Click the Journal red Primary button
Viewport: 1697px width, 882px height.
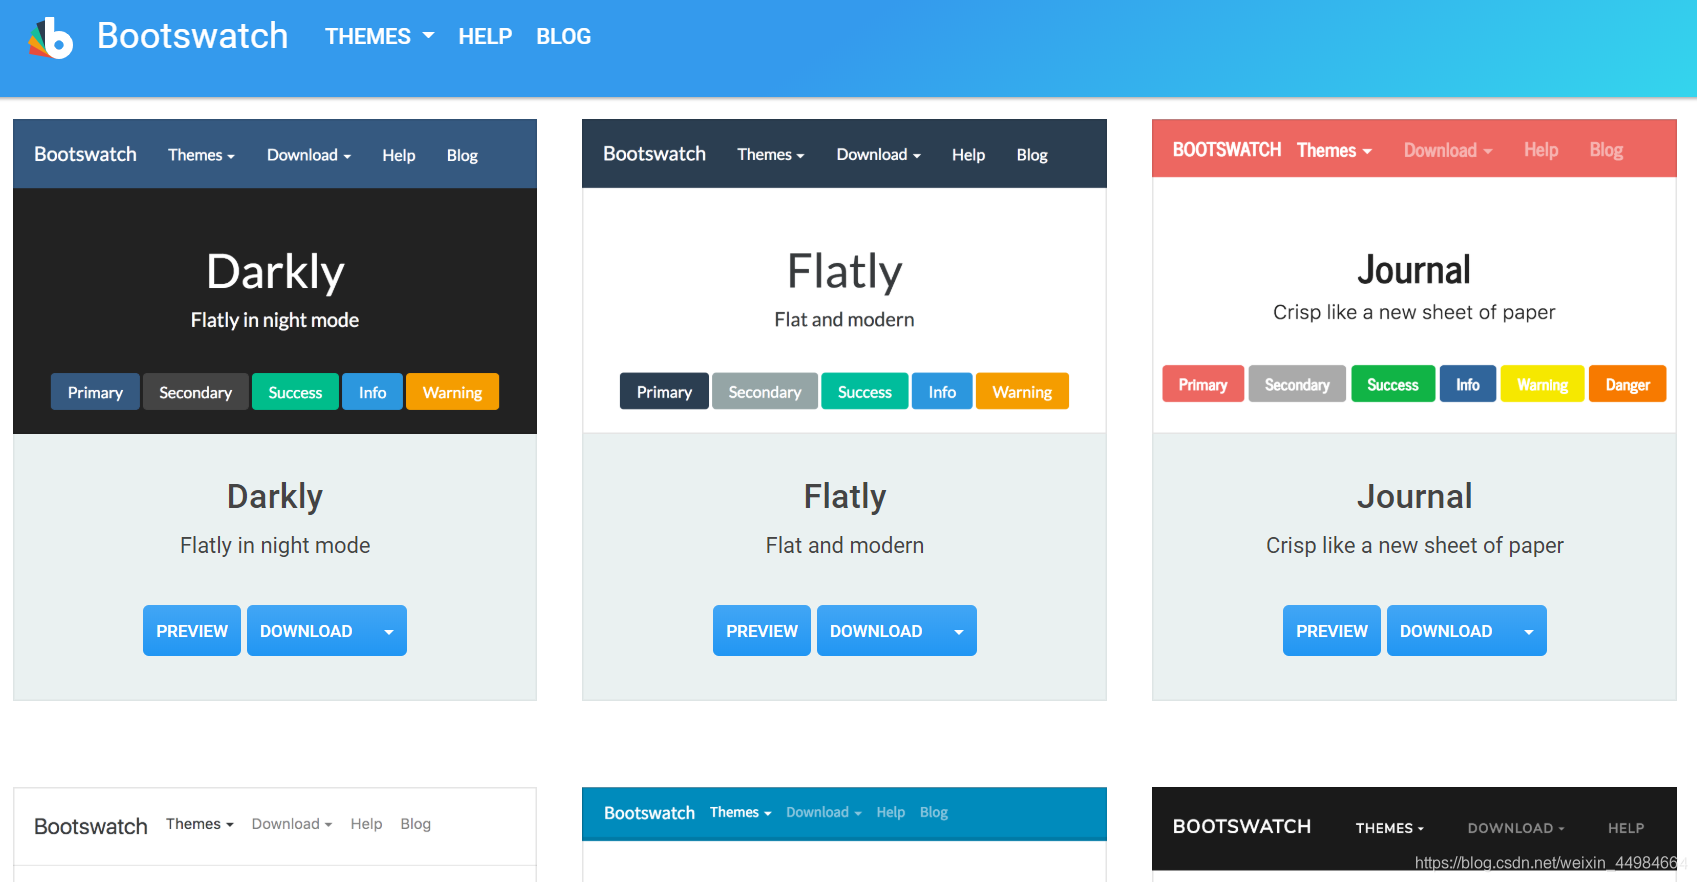1203,384
